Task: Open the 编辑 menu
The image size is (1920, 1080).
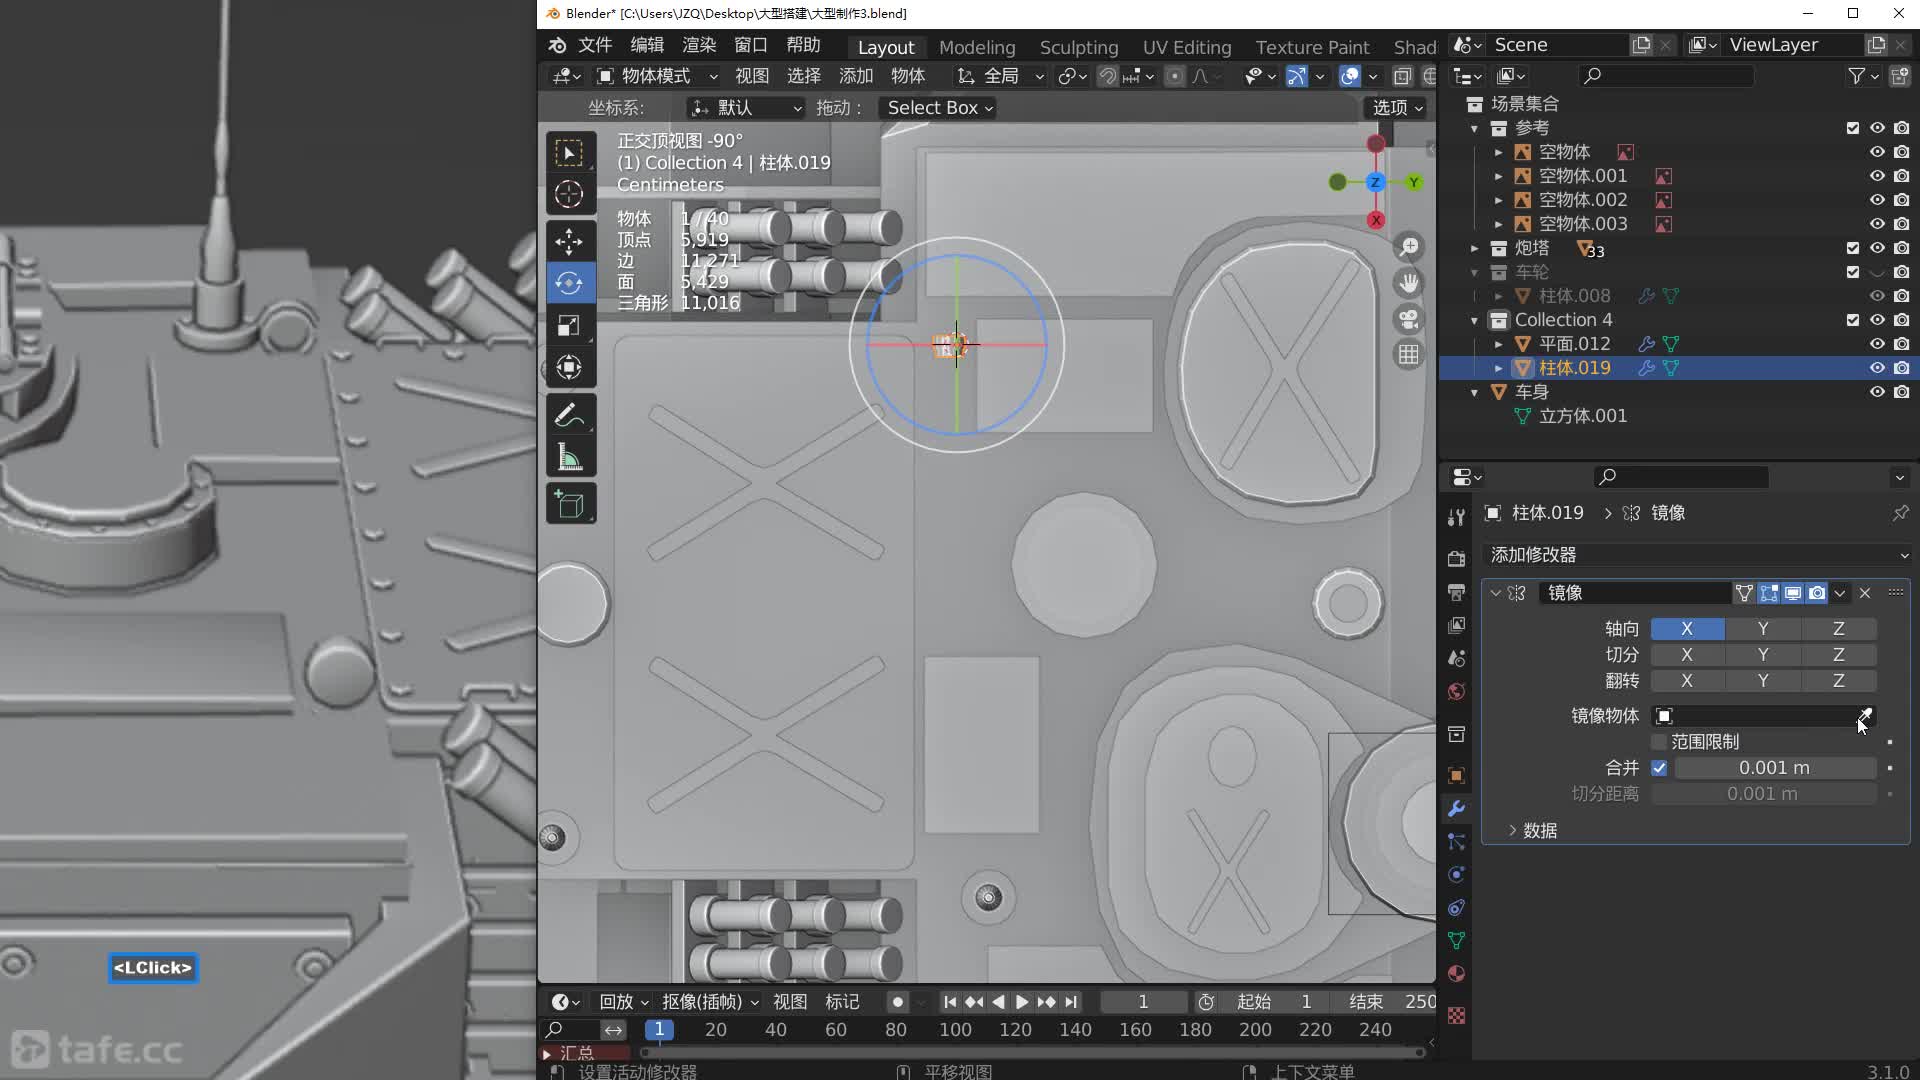Action: (x=646, y=45)
